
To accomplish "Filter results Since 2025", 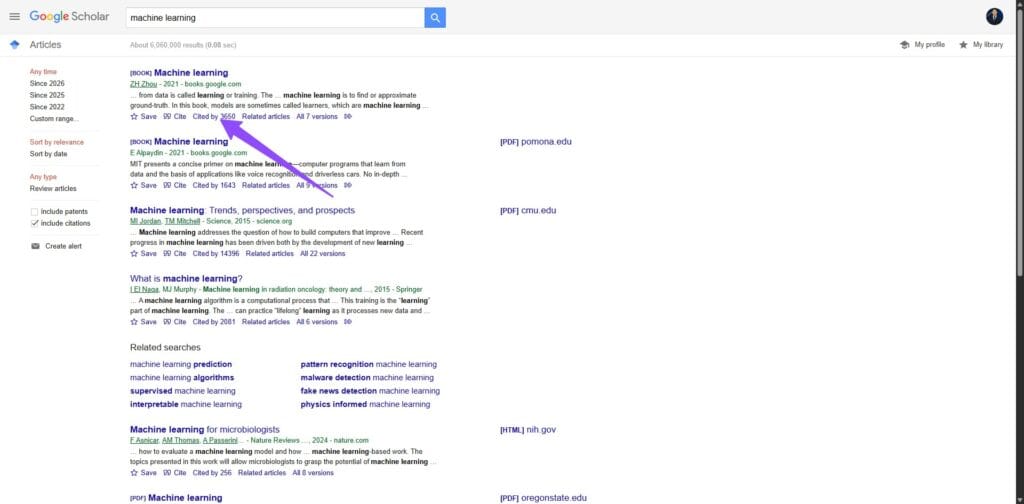I will pos(47,95).
